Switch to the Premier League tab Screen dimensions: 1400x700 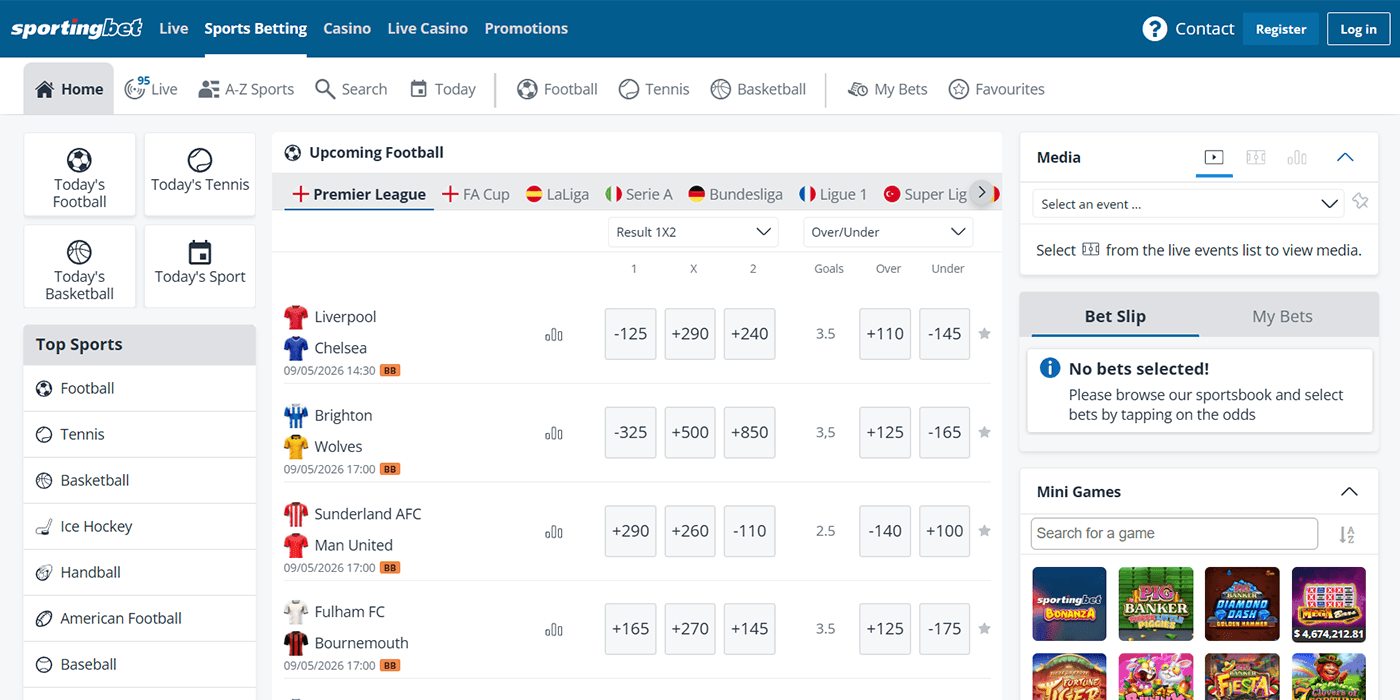(x=360, y=194)
